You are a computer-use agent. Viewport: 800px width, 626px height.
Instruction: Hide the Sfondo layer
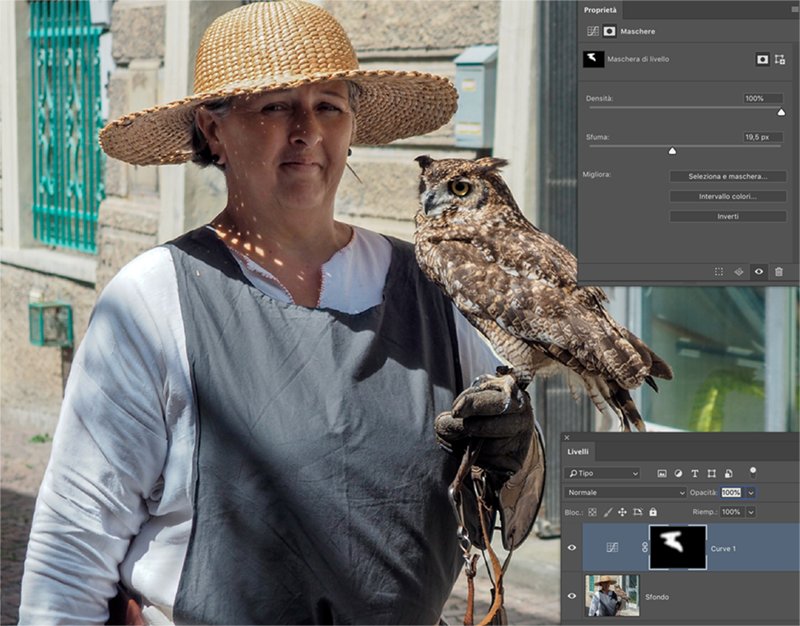tap(572, 596)
